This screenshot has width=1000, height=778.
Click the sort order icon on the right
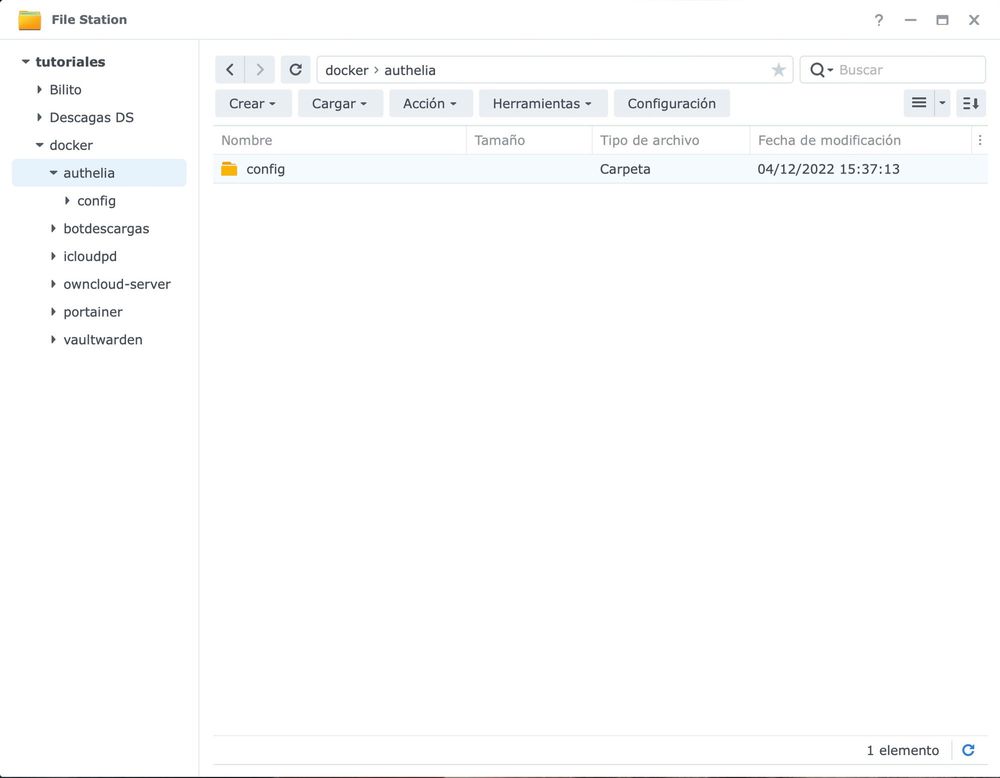pyautogui.click(x=969, y=102)
